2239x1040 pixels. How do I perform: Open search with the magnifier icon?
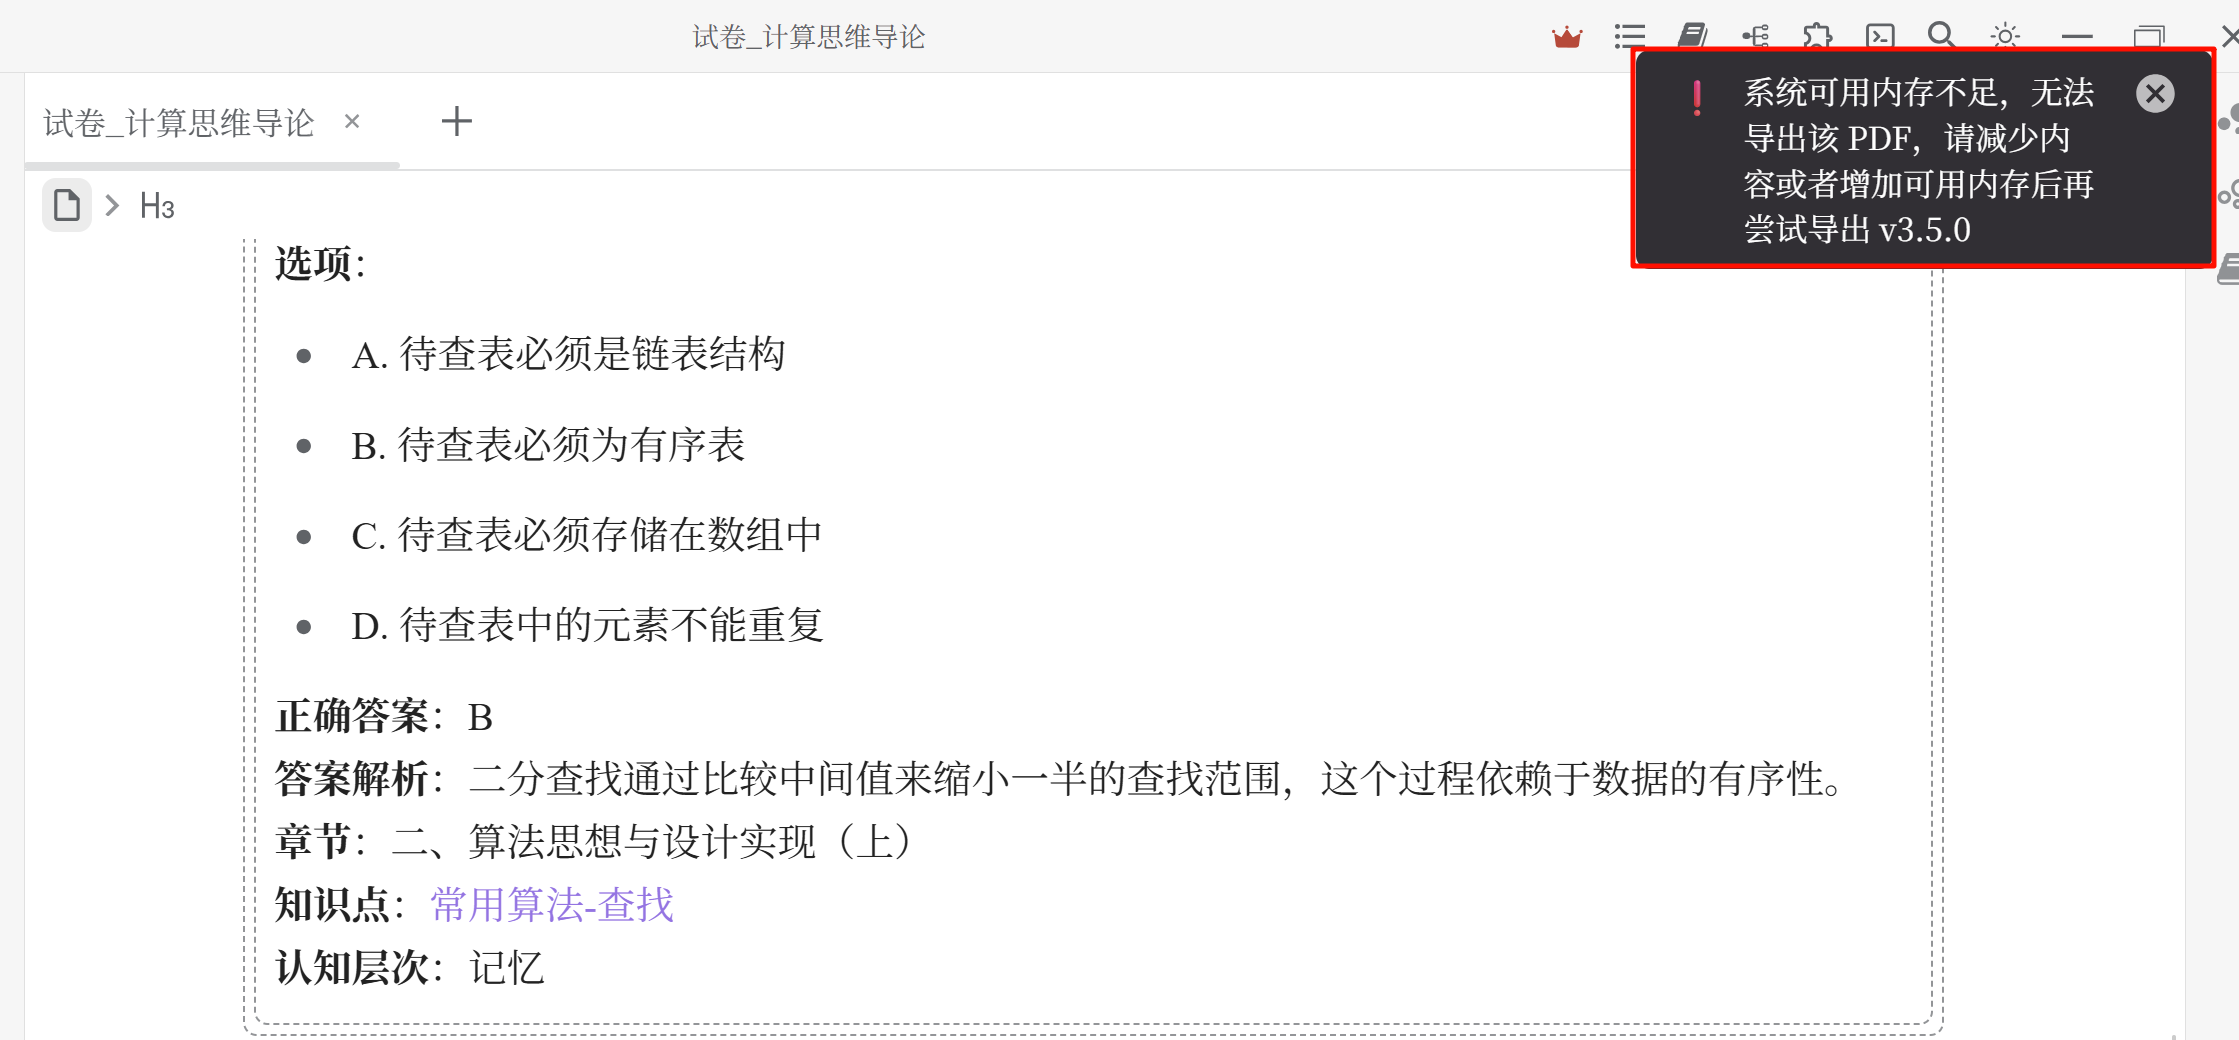click(x=1942, y=36)
